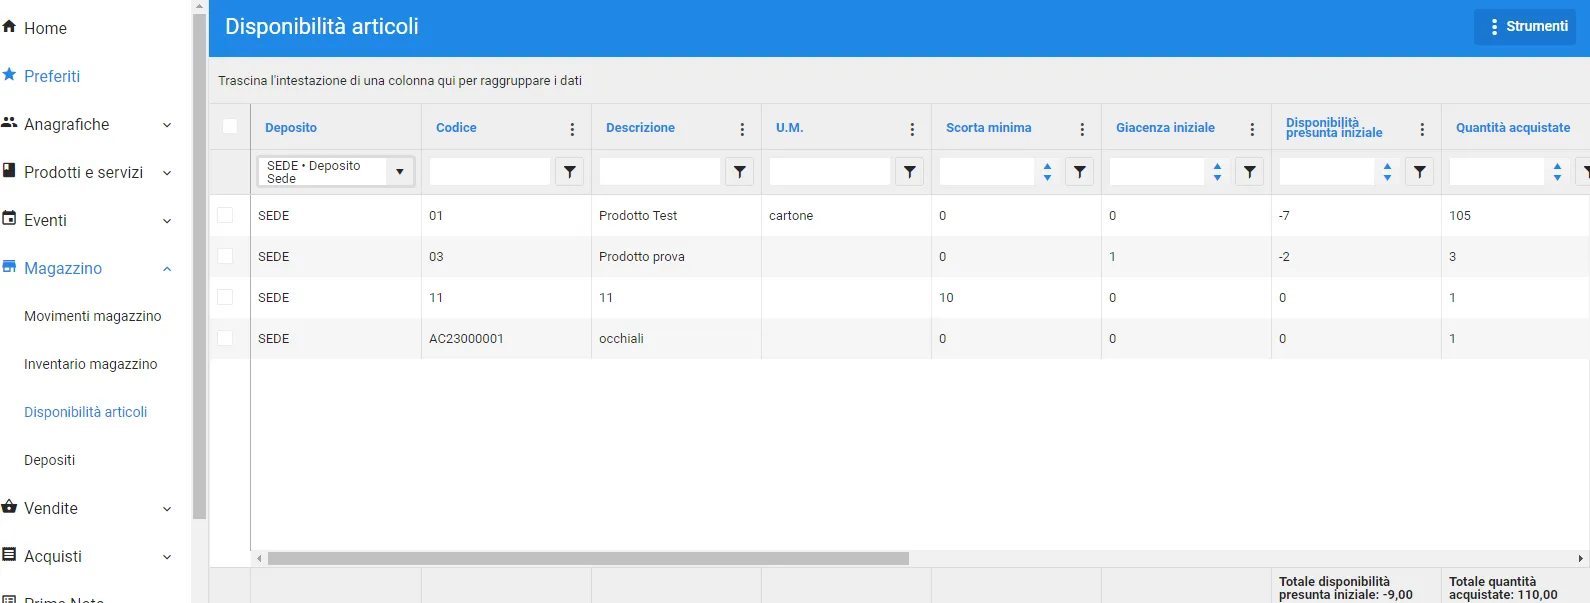
Task: Open the Deposito filter dropdown
Action: tap(399, 172)
